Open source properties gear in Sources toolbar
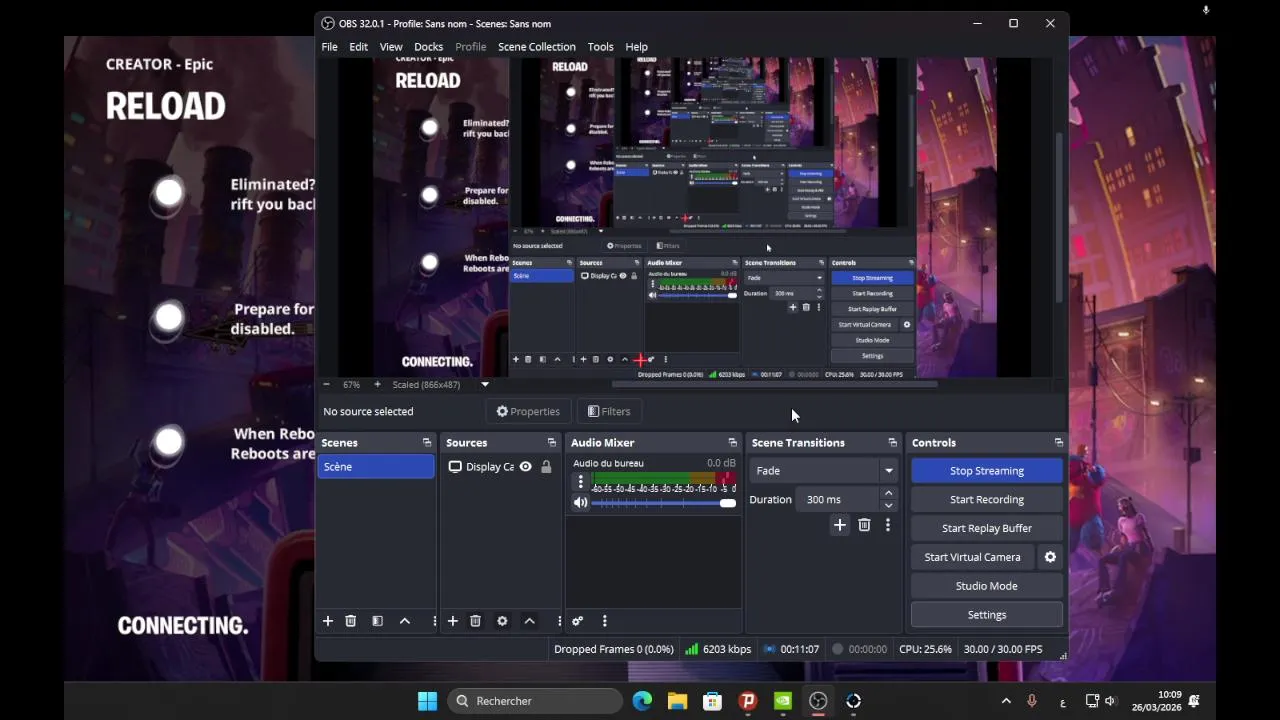1280x720 pixels. (502, 621)
